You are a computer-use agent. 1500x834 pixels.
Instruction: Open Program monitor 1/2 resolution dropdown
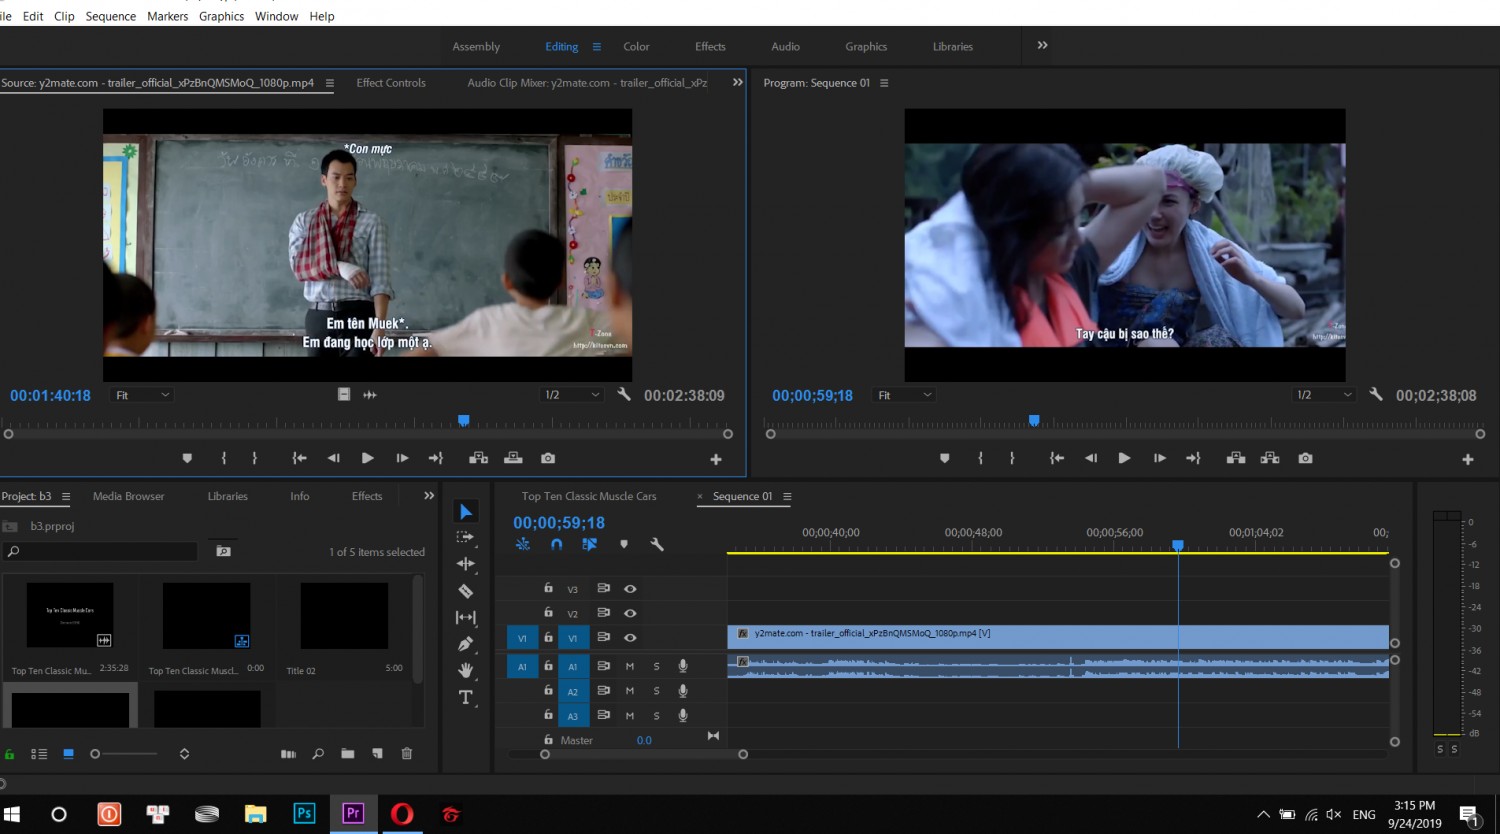[1324, 395]
